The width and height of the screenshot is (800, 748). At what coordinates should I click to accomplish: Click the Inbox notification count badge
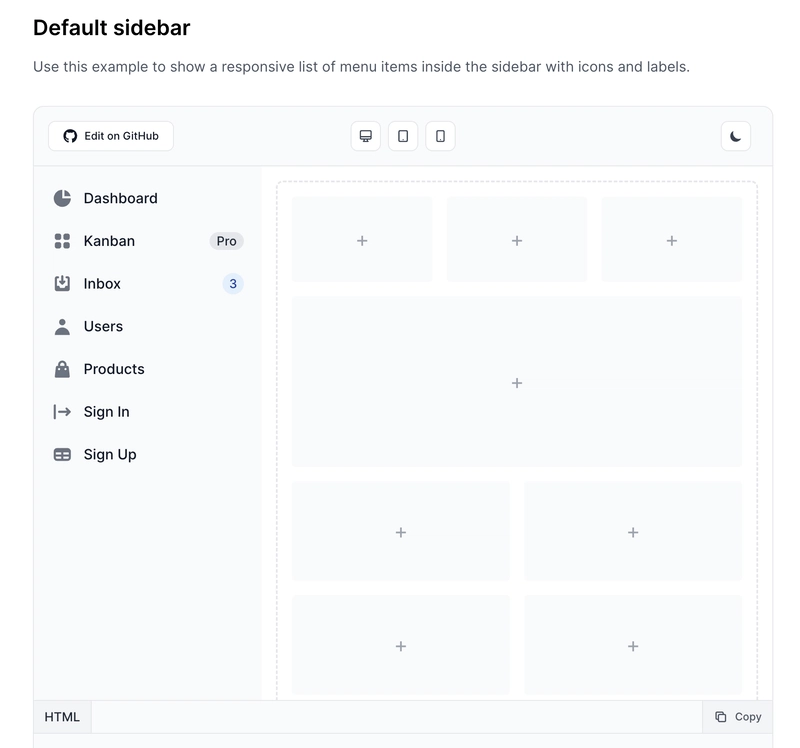(x=233, y=284)
